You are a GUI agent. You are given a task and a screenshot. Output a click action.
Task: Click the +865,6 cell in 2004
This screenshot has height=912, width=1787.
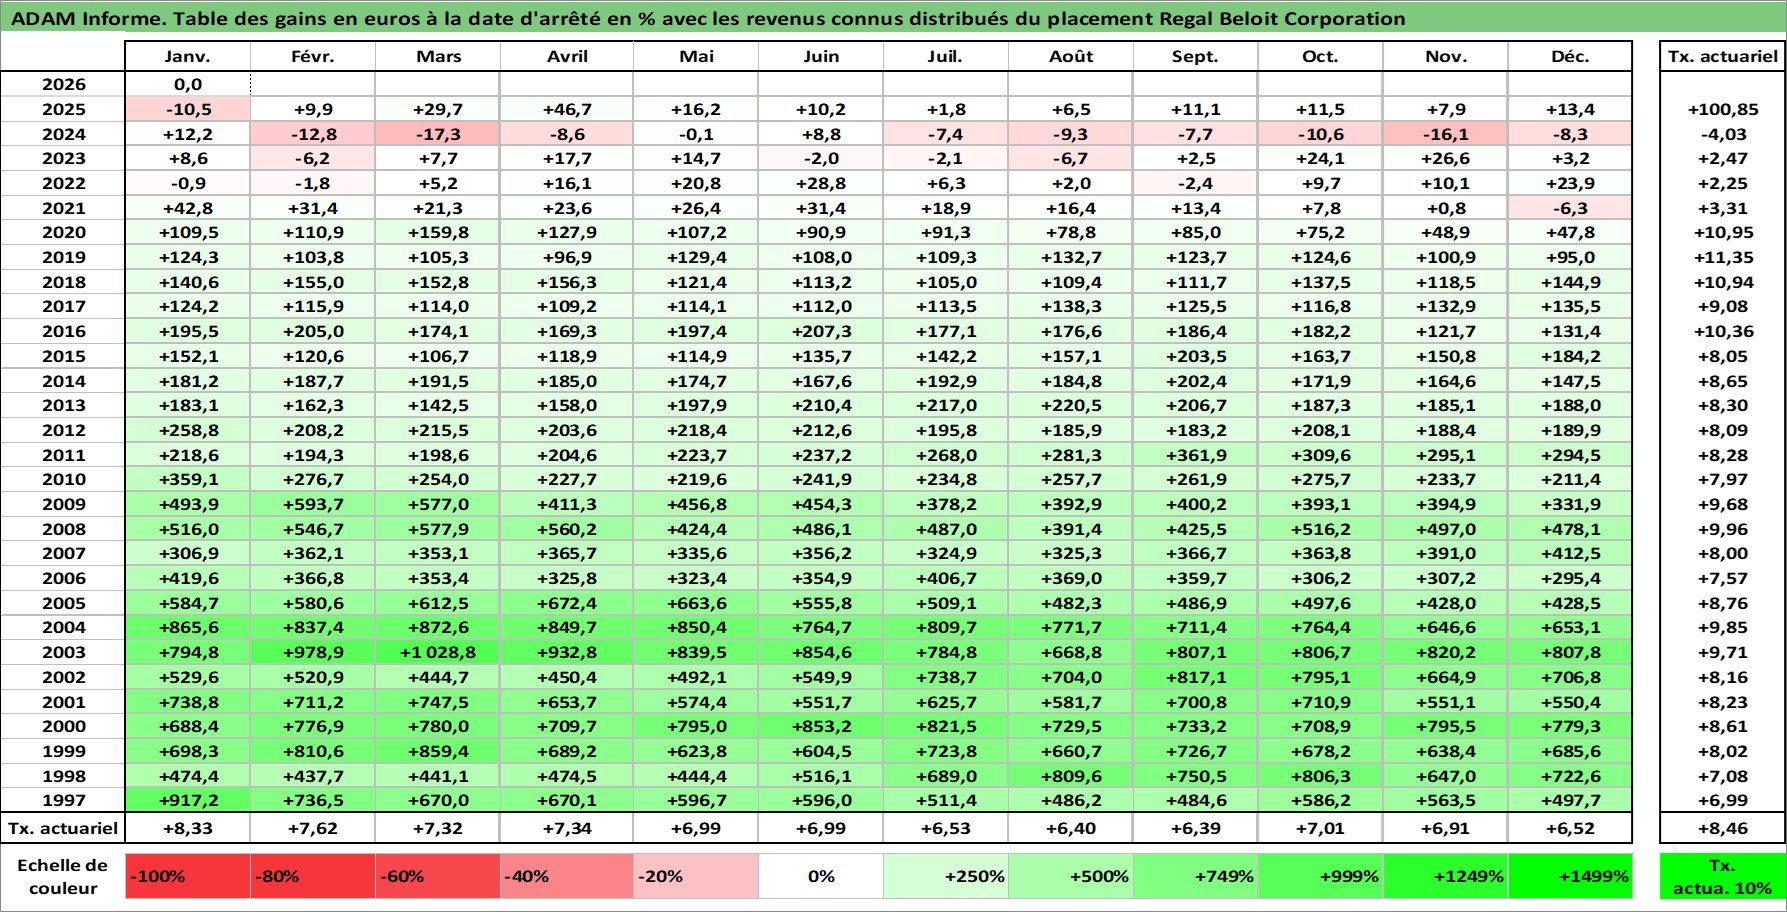click(x=187, y=627)
